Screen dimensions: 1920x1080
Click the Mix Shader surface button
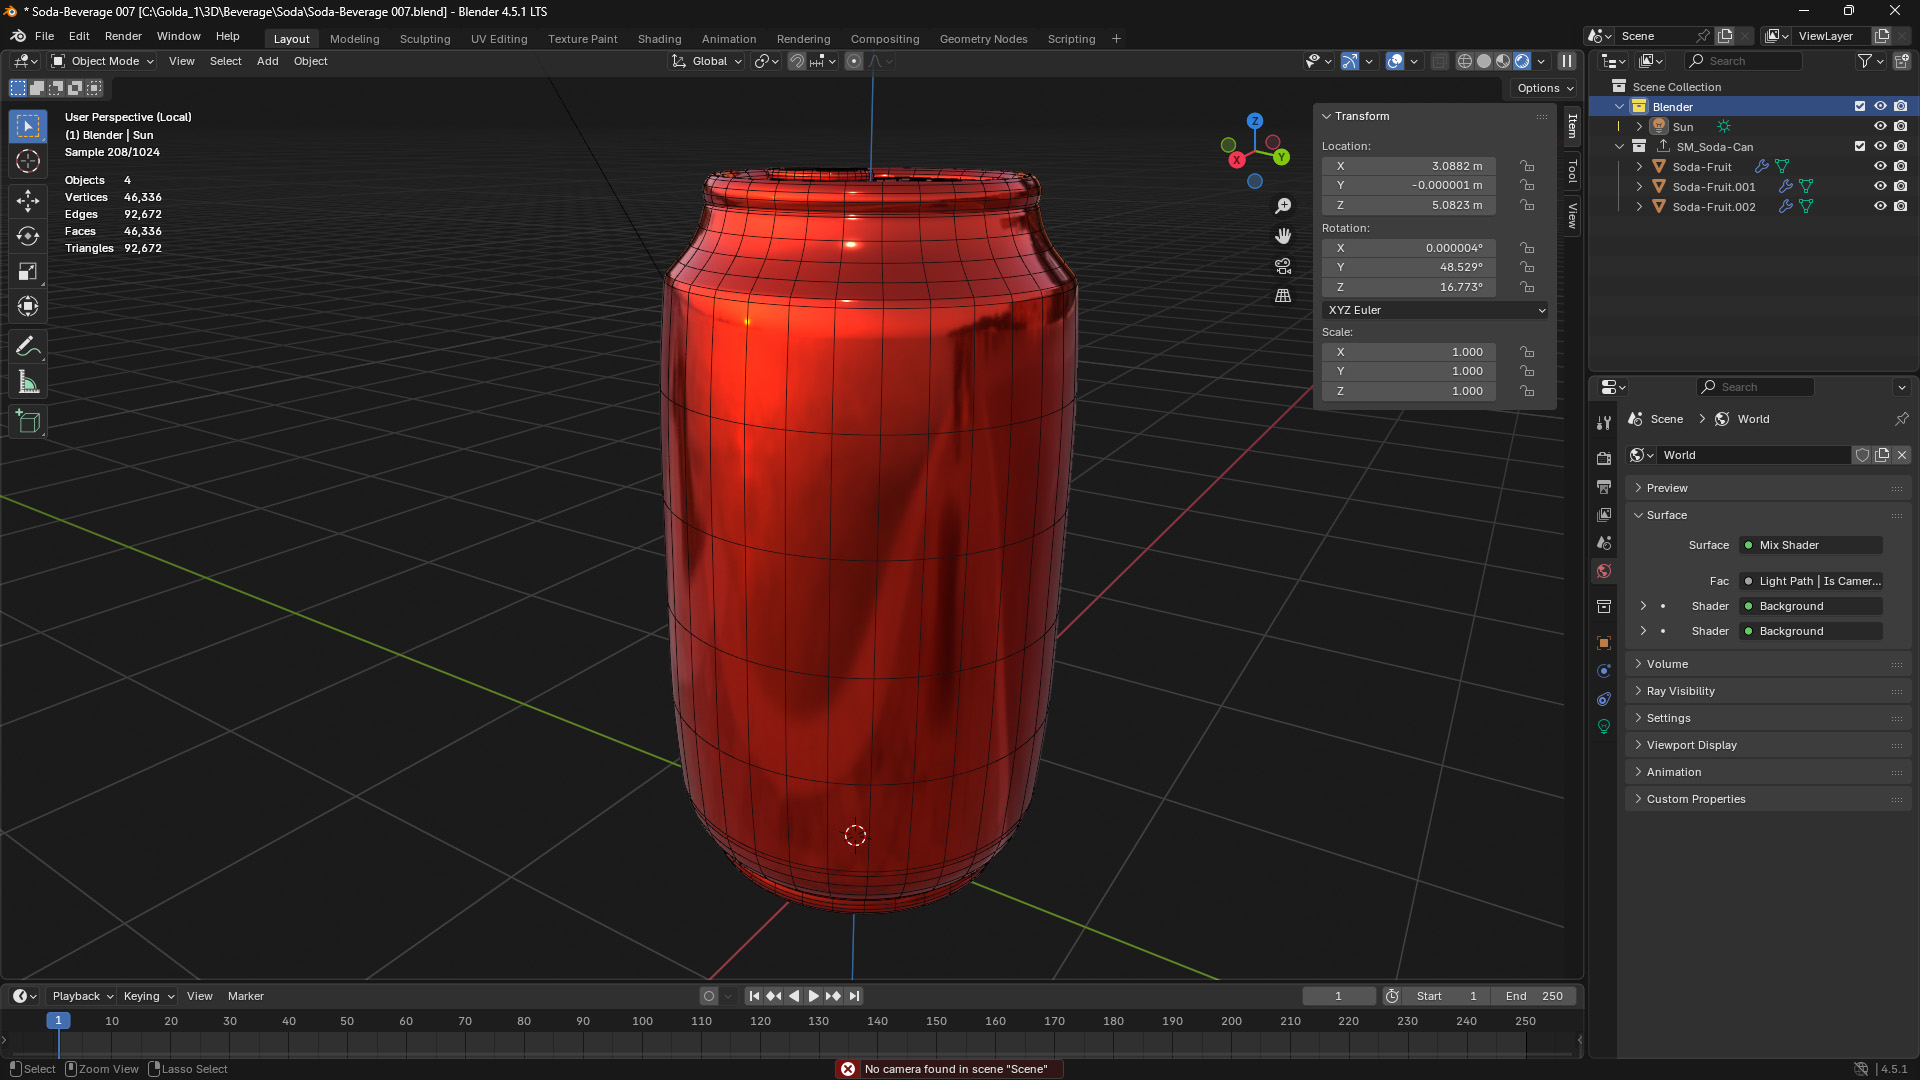[1810, 545]
